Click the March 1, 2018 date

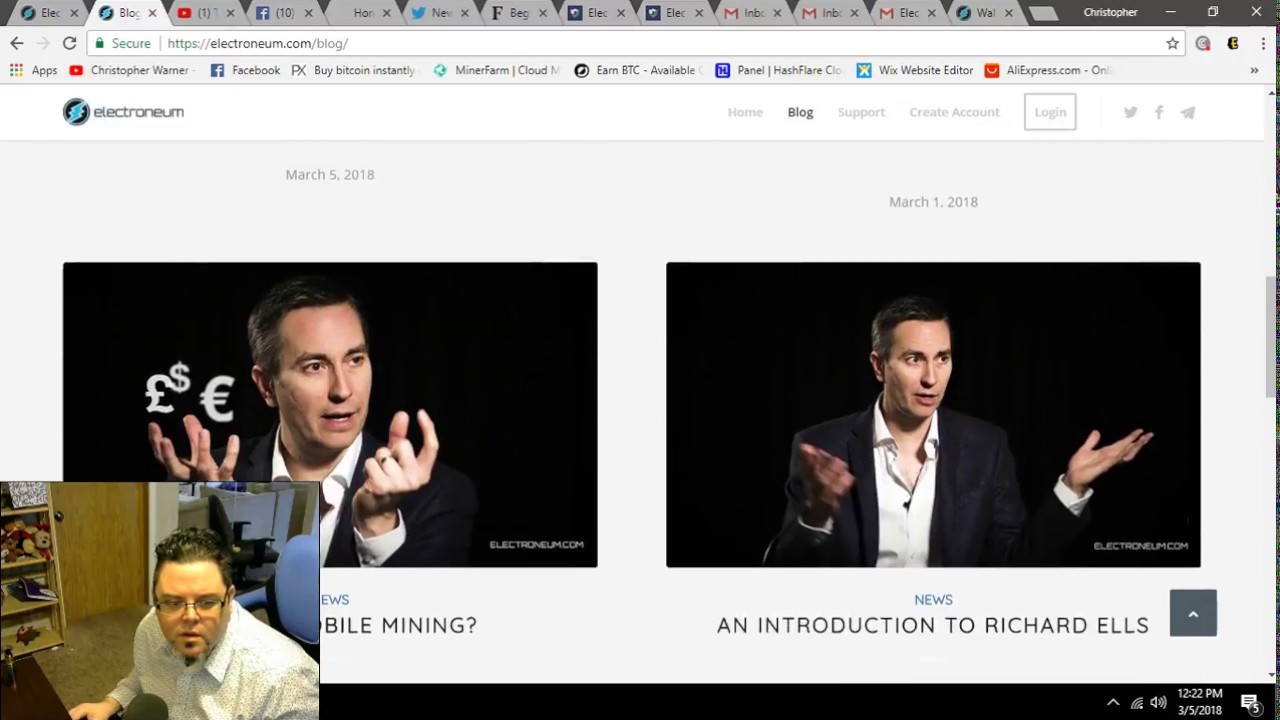[x=933, y=202]
